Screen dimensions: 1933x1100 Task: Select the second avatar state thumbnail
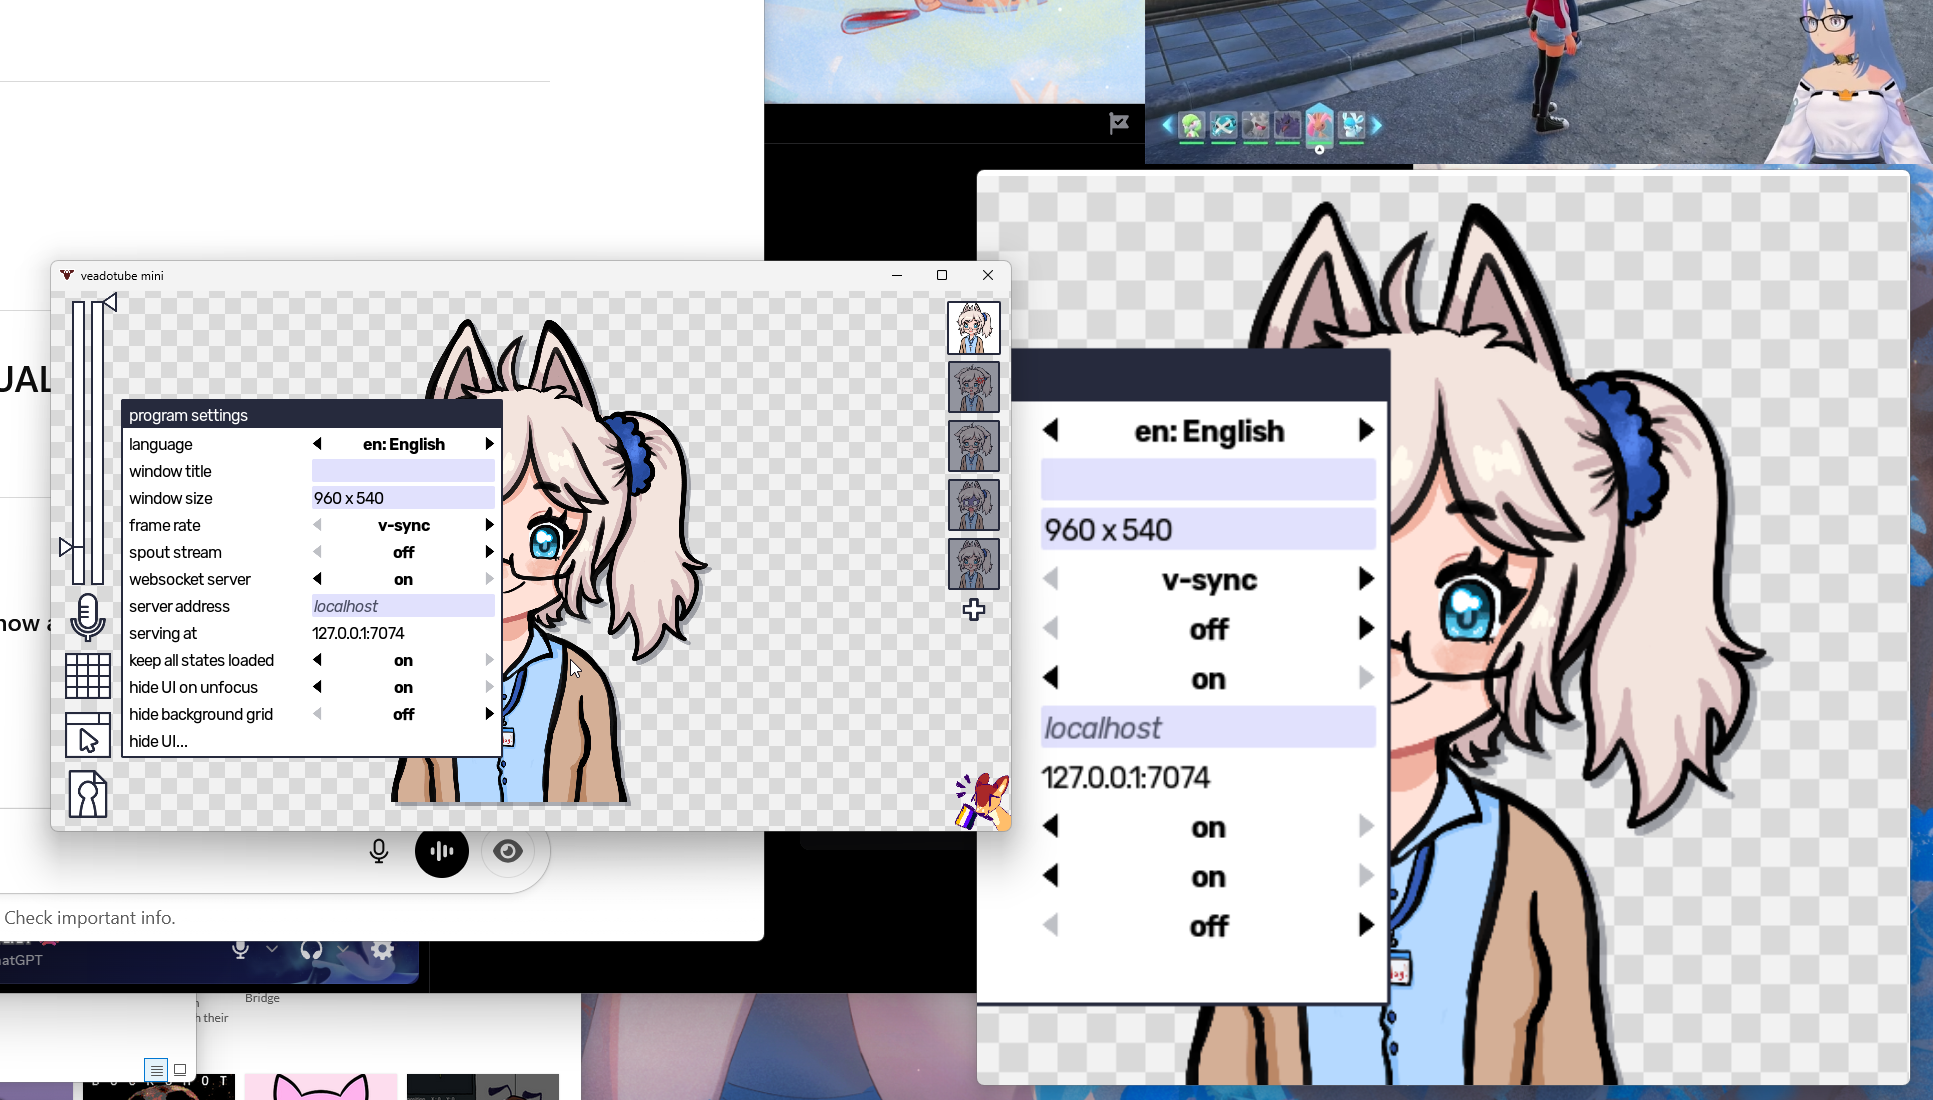974,387
